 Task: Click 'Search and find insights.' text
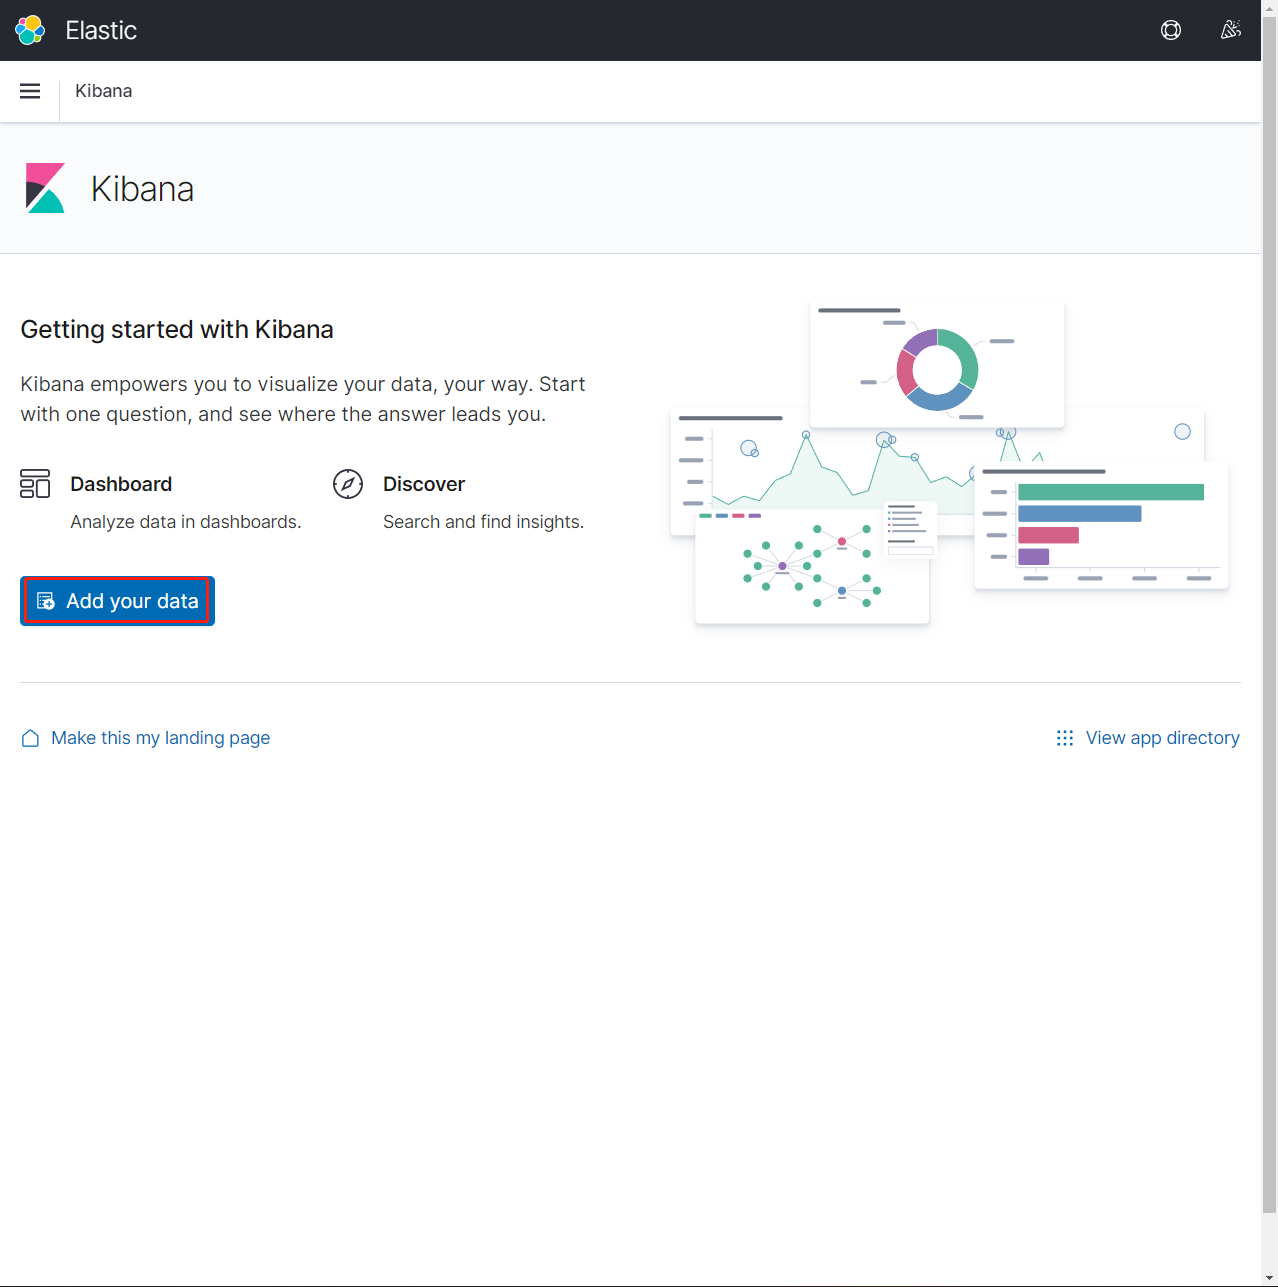pyautogui.click(x=484, y=522)
